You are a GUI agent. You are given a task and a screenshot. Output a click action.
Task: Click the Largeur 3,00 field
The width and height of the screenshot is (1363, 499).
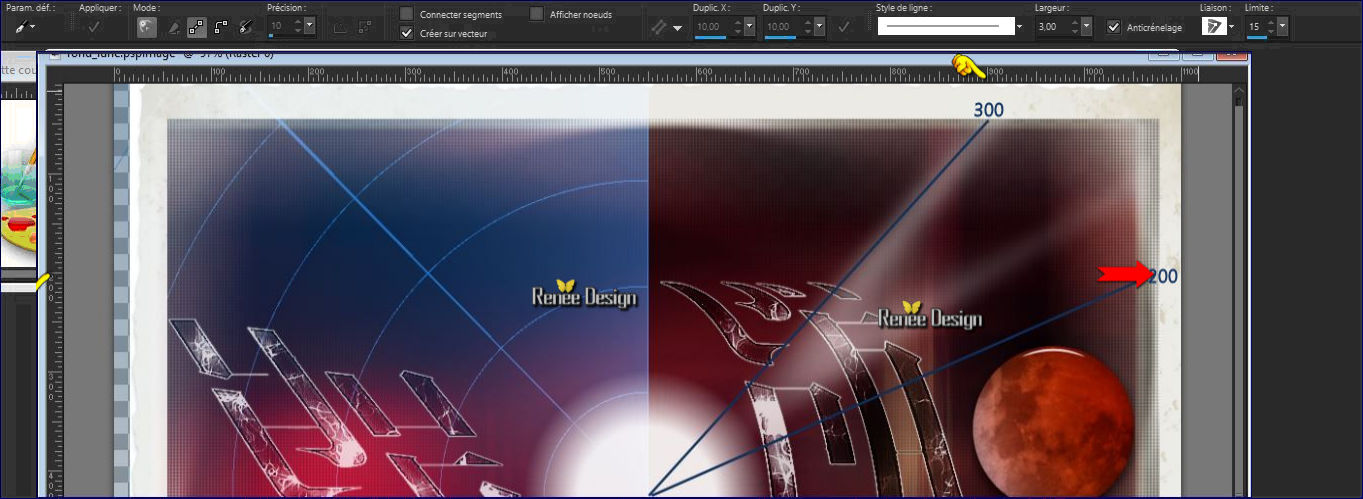[x=1052, y=26]
